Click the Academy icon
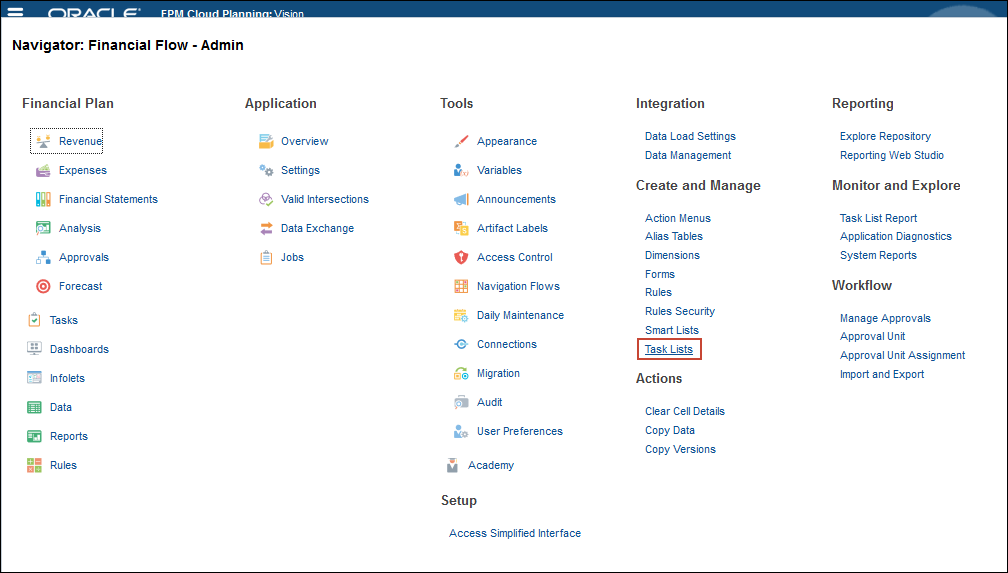 pos(452,465)
